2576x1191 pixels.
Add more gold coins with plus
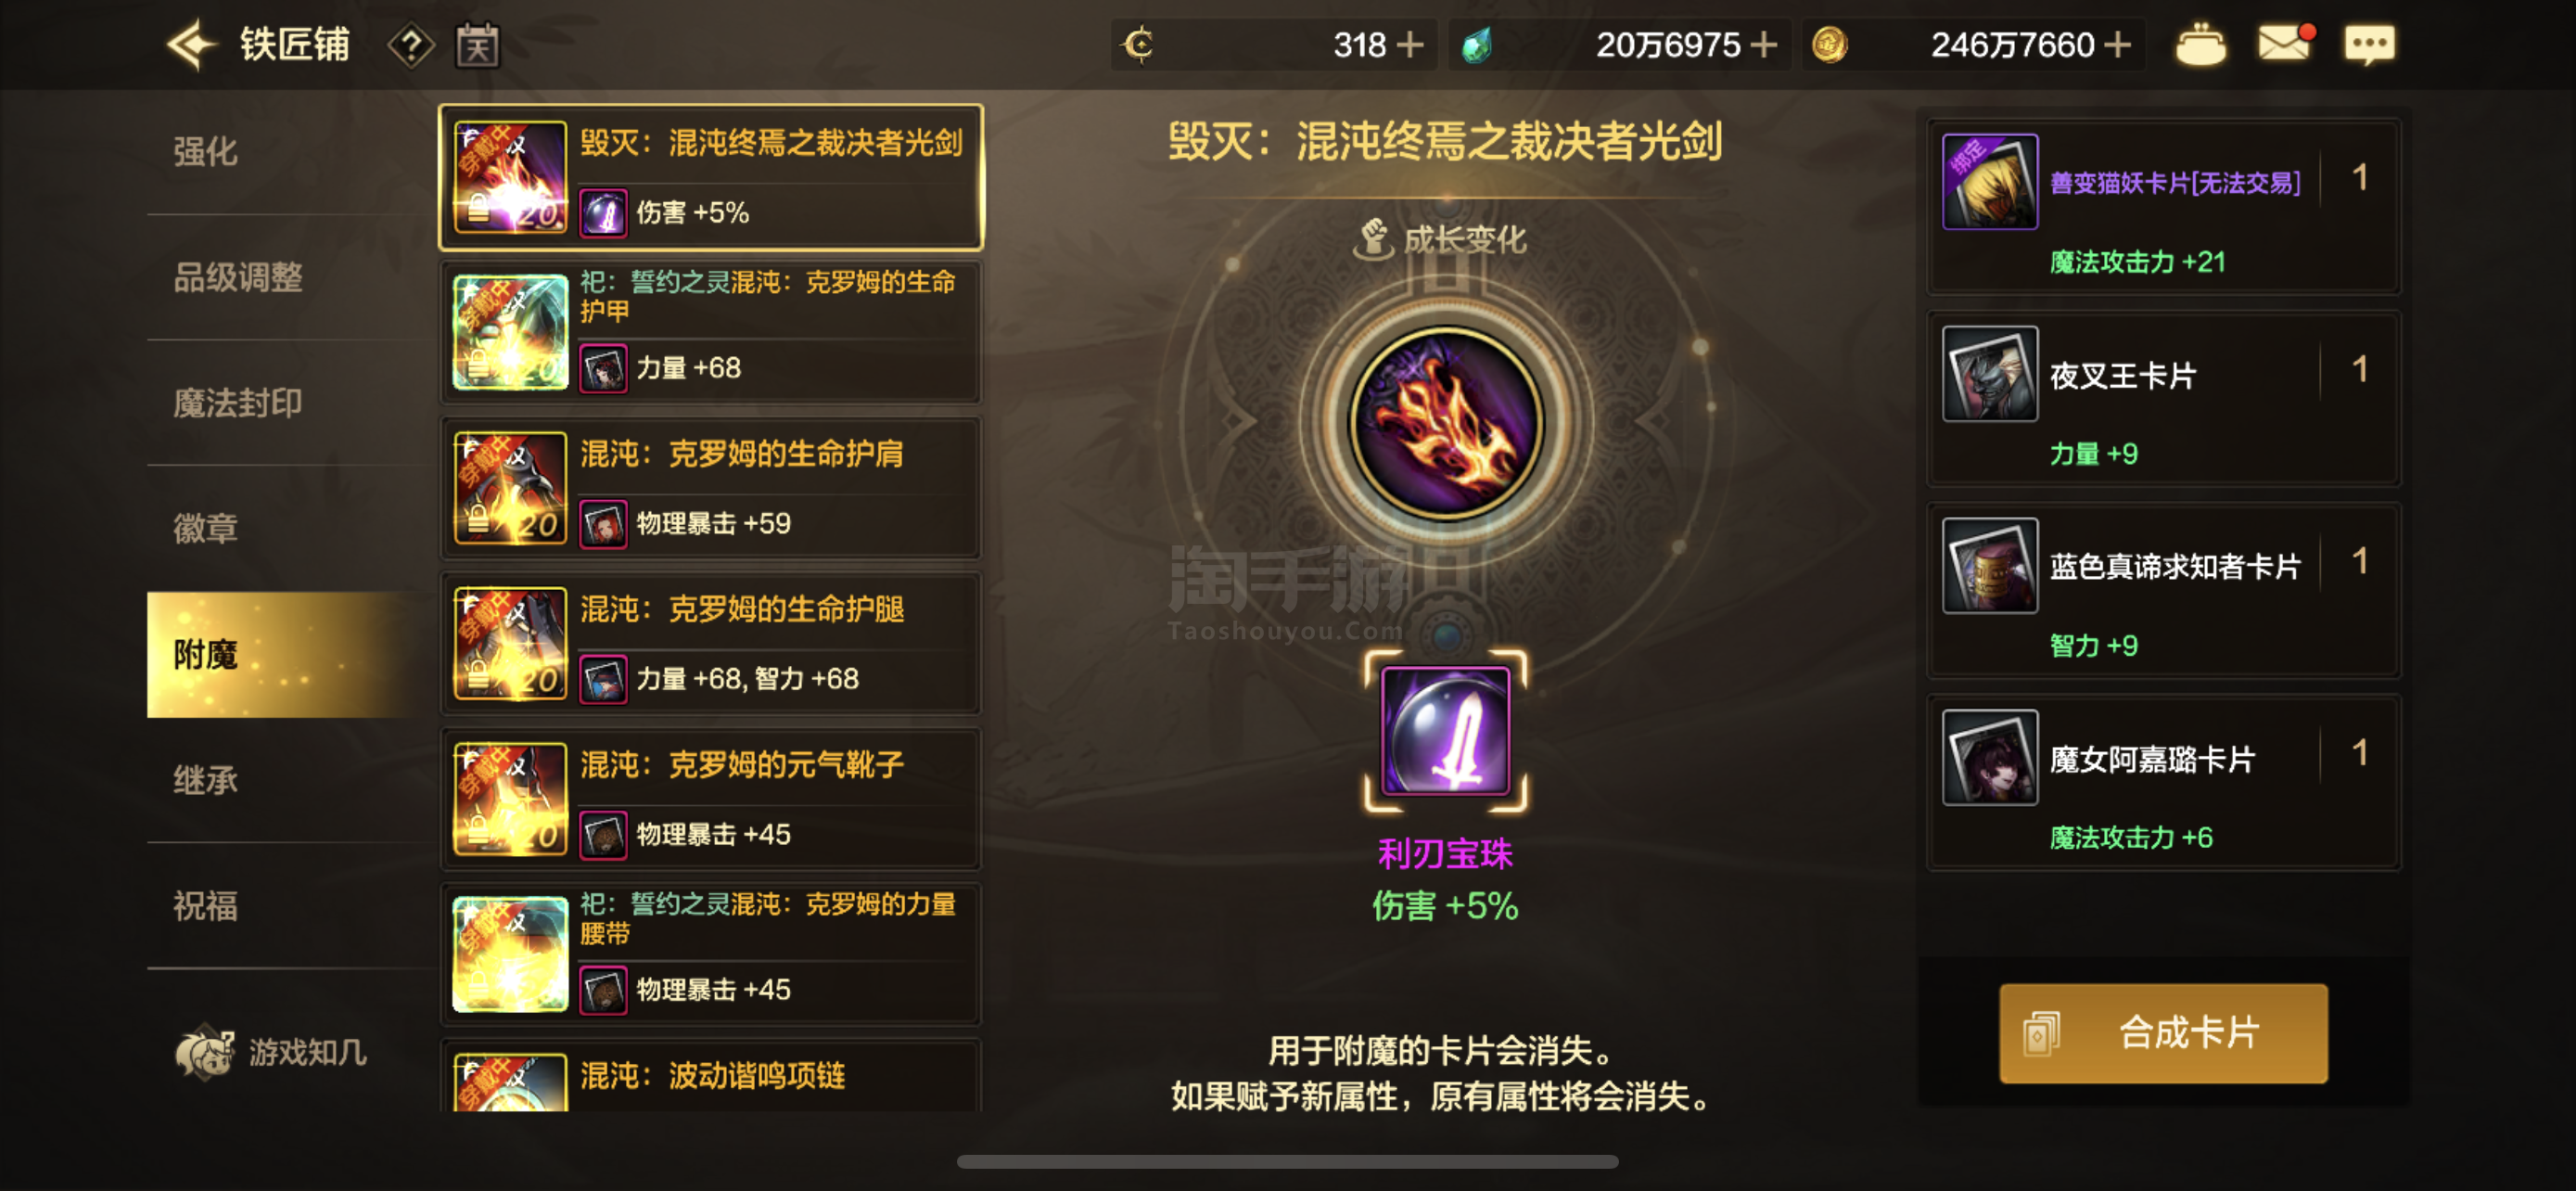(x=2117, y=45)
